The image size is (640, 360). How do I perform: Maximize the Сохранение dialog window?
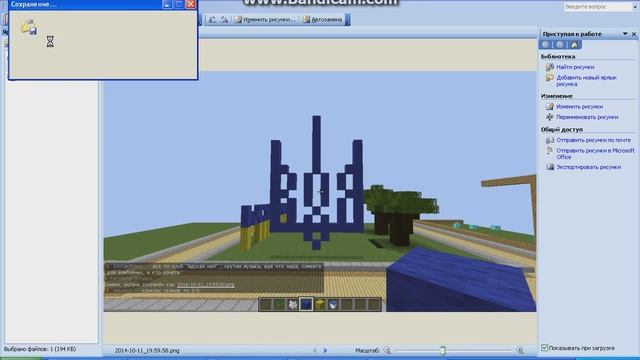[x=179, y=4]
